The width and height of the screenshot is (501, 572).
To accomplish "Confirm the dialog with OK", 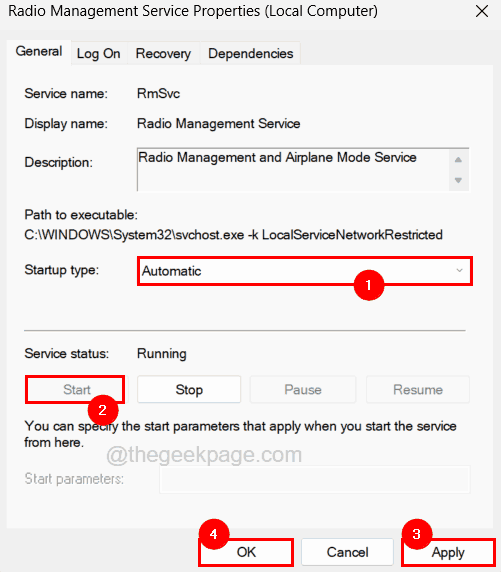I will point(246,552).
